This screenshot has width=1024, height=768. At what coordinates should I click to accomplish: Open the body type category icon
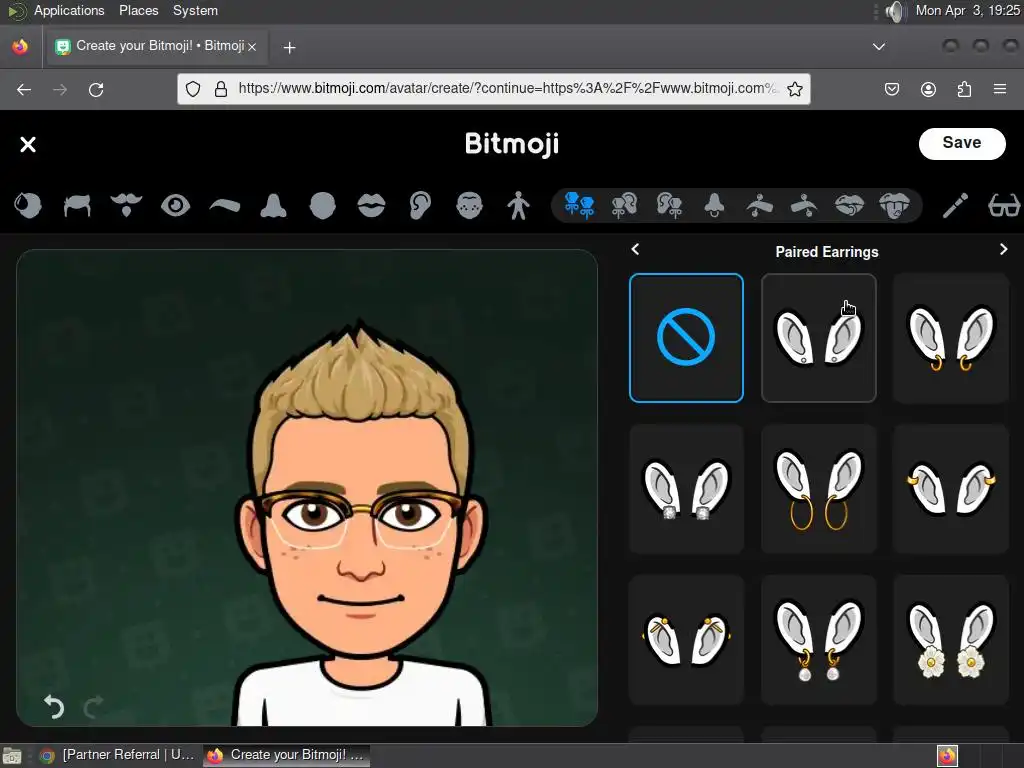(x=518, y=205)
